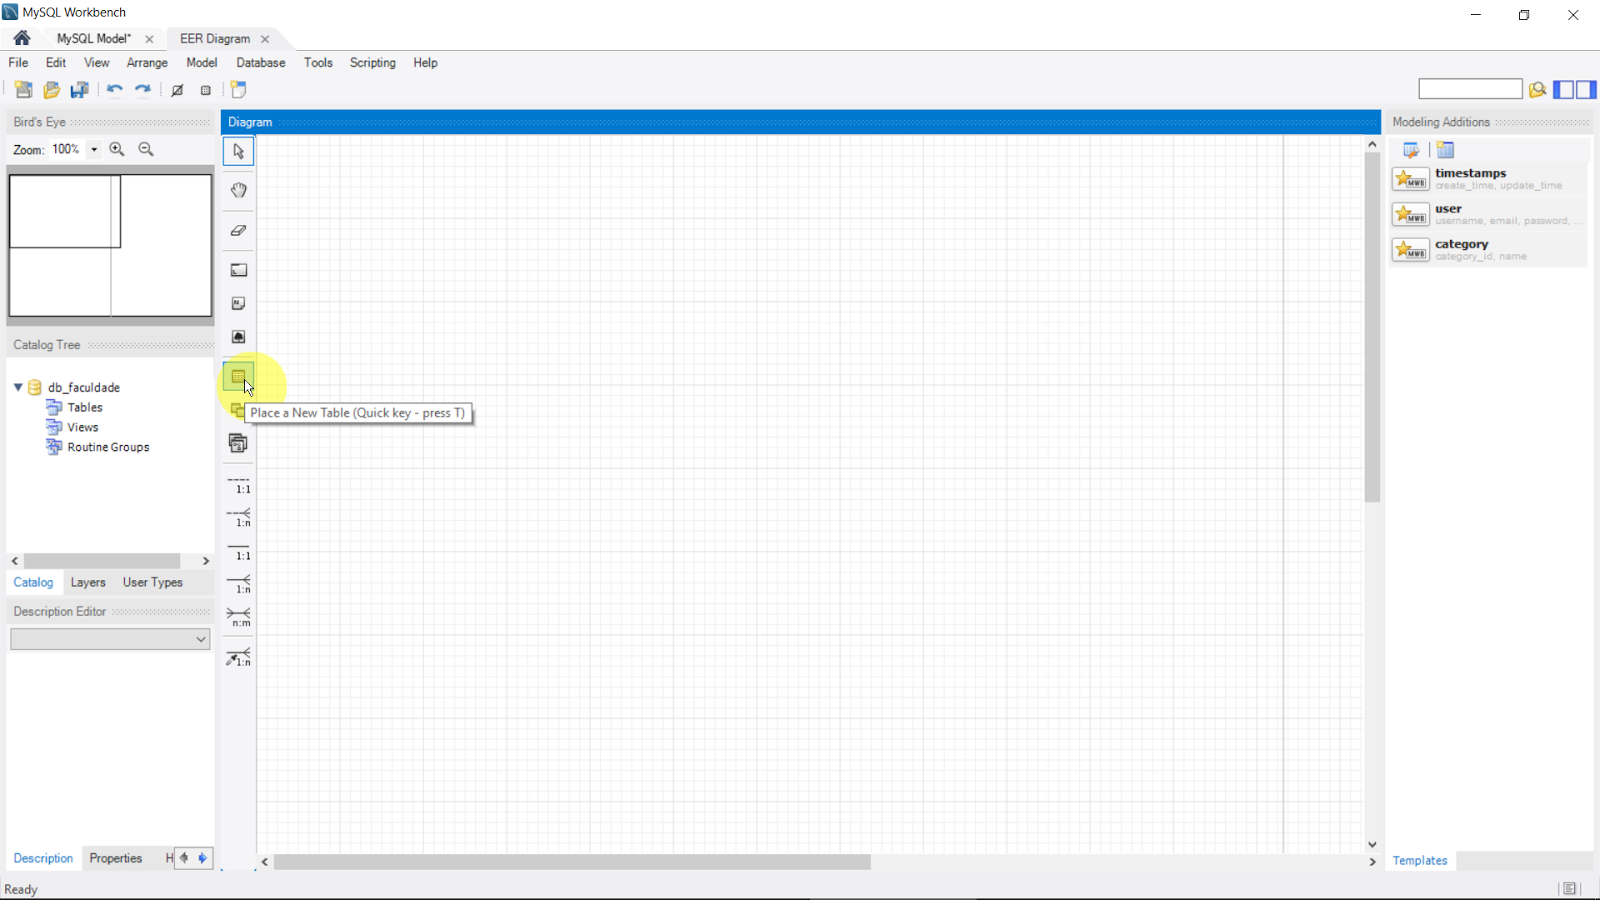Open the Description Editor object dropdown
The height and width of the screenshot is (900, 1600).
coord(110,639)
